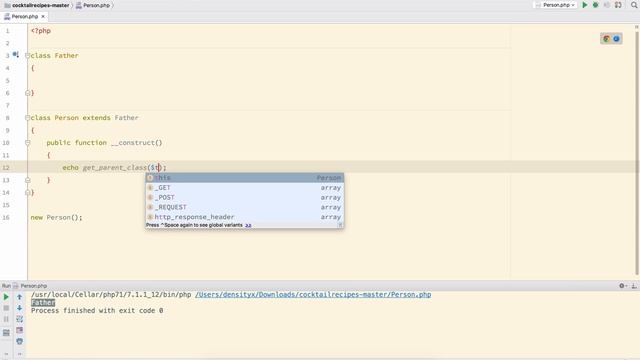This screenshot has height=360, width=640.
Task: Open the Person.php run configuration dropdown
Action: (x=555, y=5)
